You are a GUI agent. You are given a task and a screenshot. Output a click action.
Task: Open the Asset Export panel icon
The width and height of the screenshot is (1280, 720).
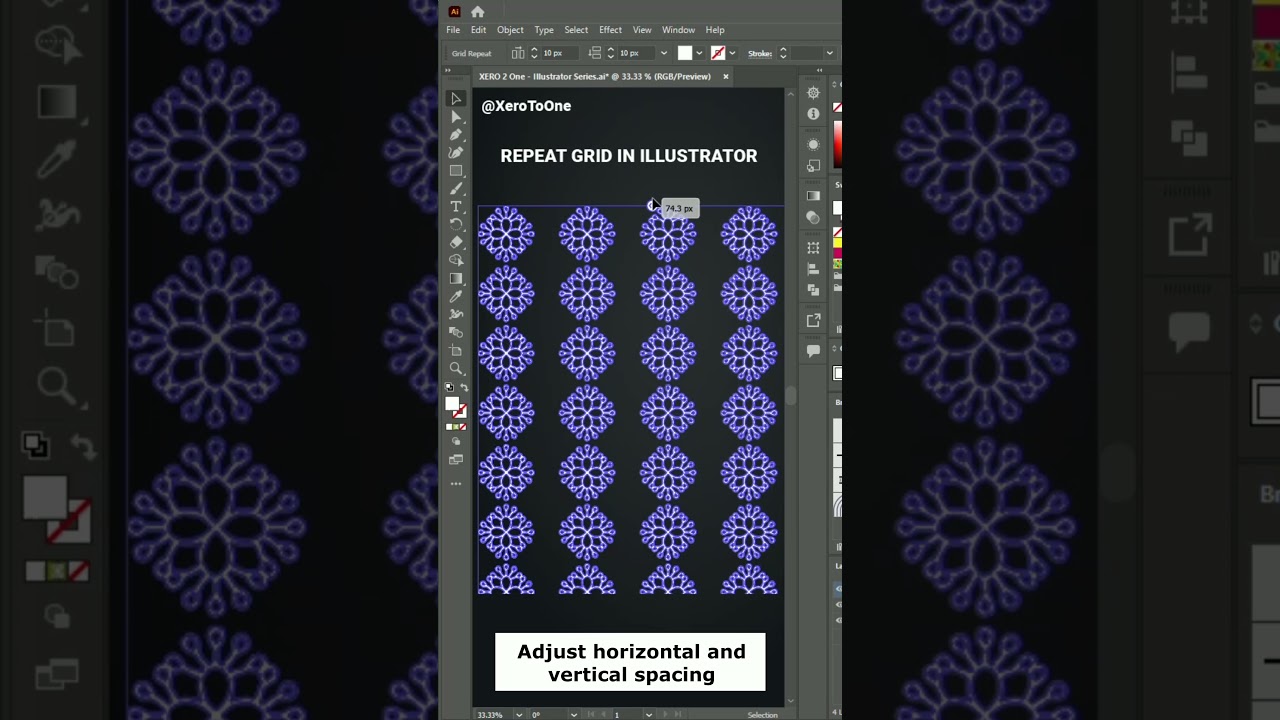[x=813, y=321]
